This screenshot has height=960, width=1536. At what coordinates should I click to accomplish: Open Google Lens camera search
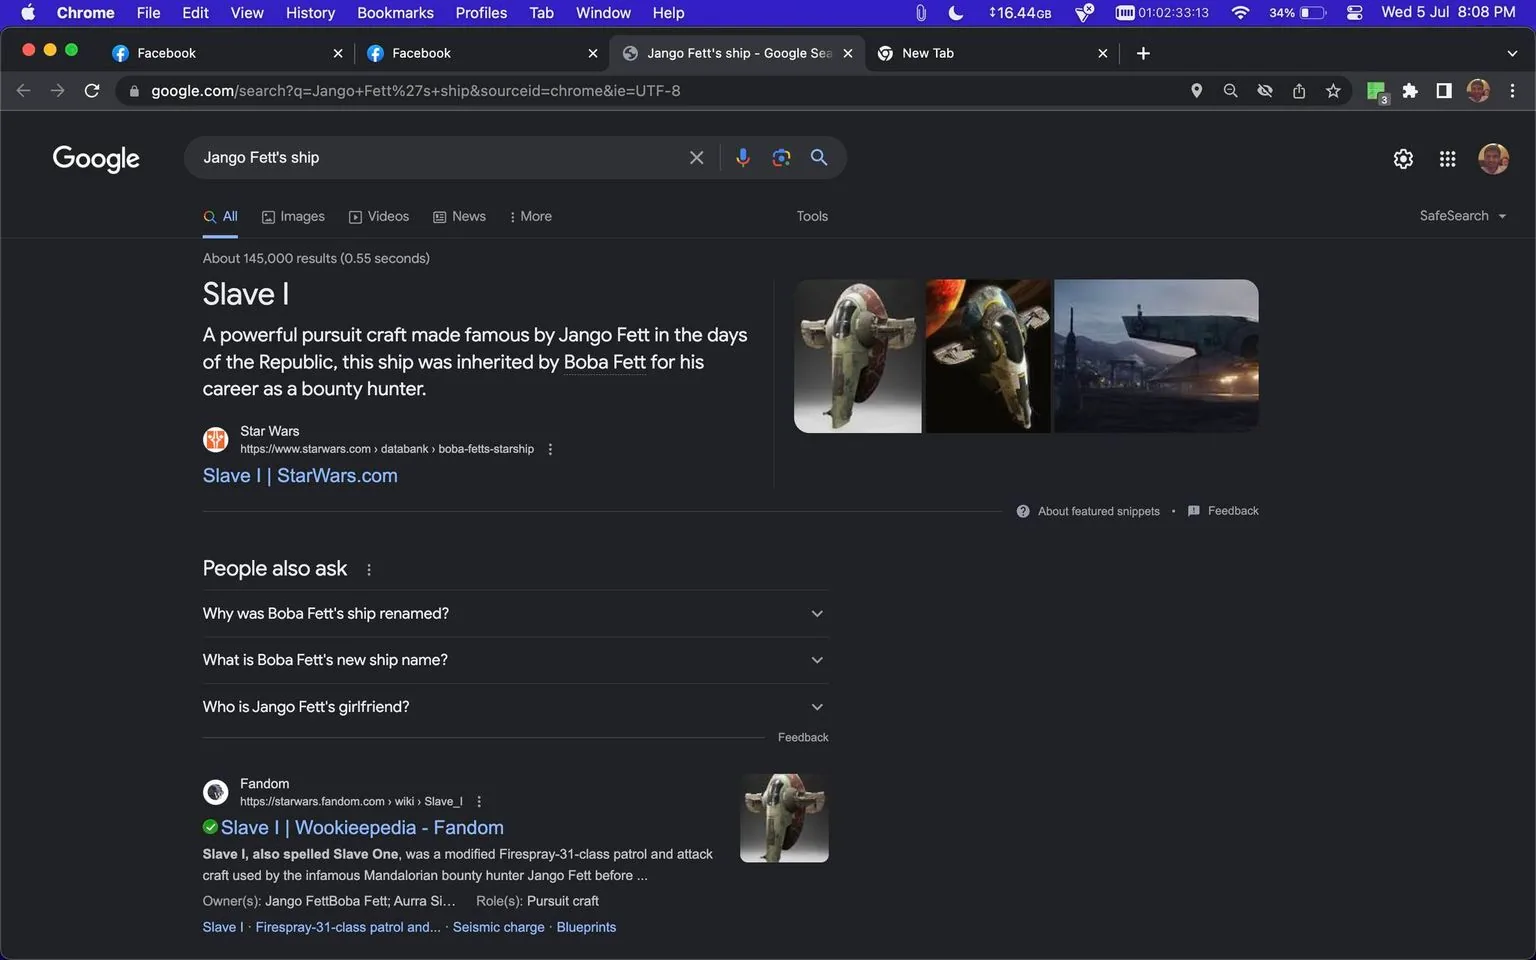tap(781, 157)
